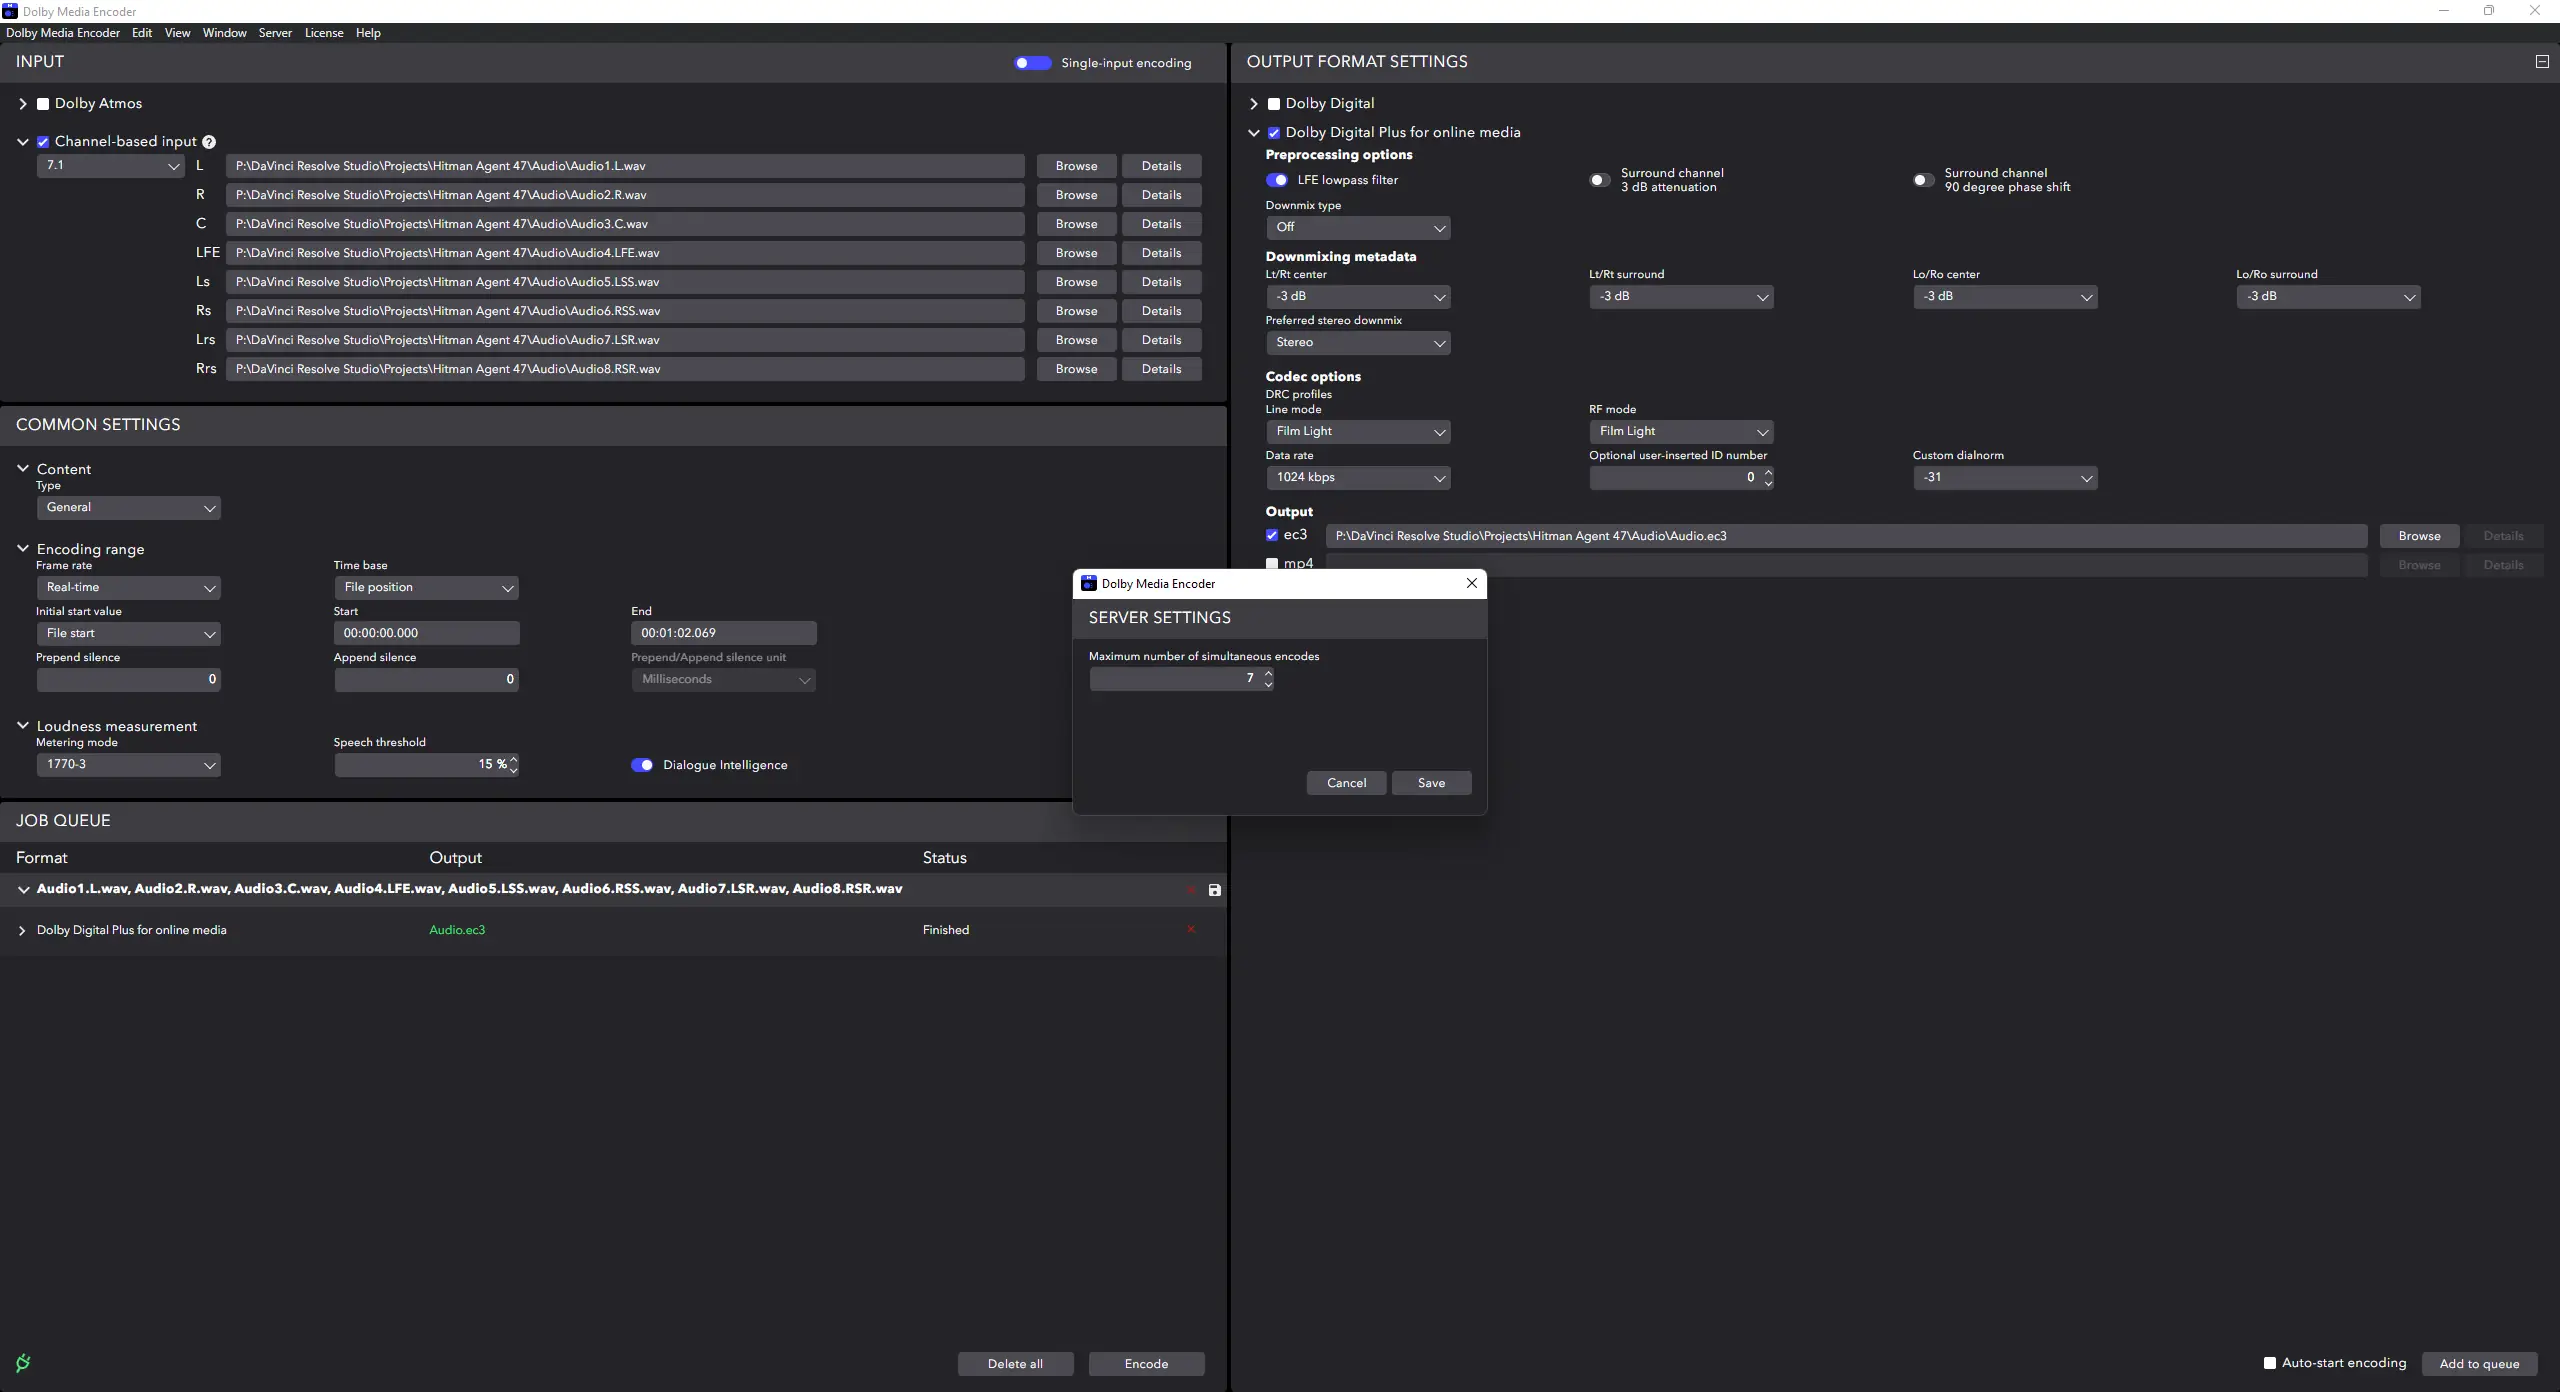Click Save in Server Settings dialog
Image resolution: width=2560 pixels, height=1392 pixels.
point(1430,783)
